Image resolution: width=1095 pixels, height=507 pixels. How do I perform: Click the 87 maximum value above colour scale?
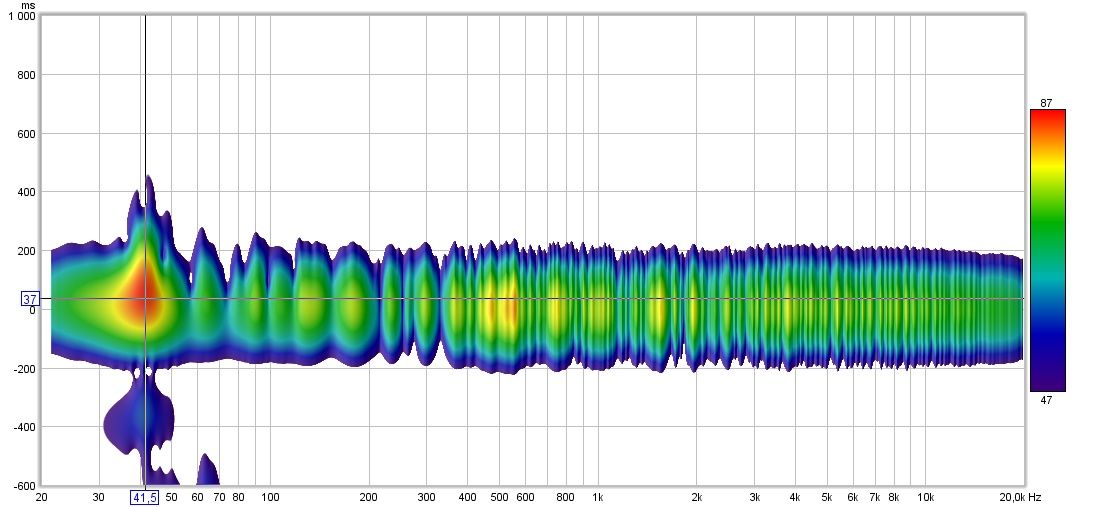coord(1046,103)
